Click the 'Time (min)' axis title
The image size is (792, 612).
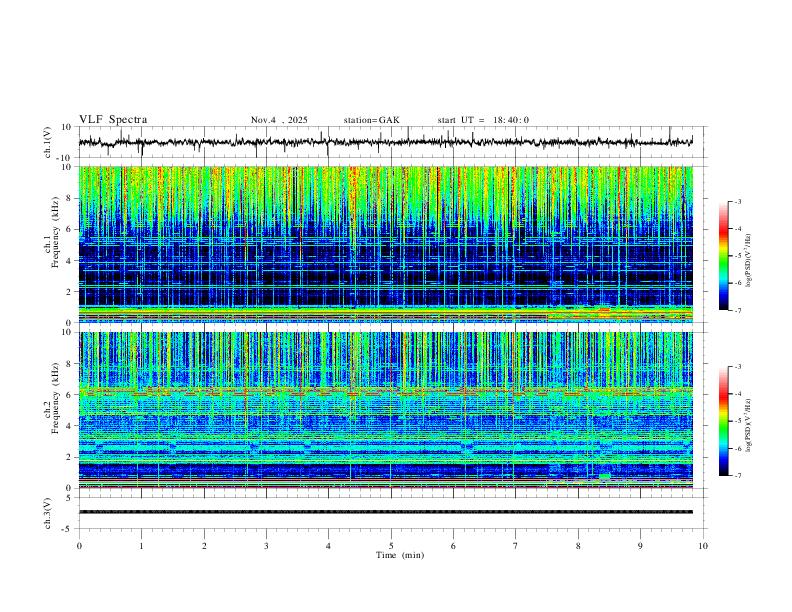(400, 555)
